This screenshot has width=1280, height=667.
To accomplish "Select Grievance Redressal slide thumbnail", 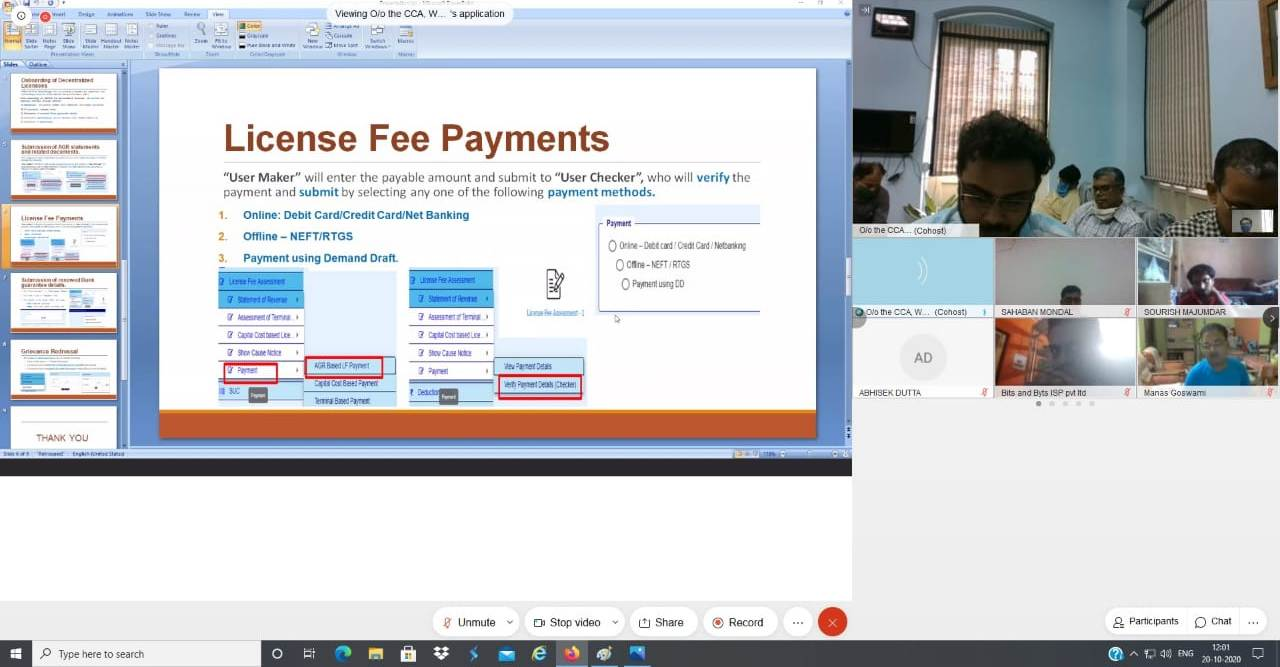I will pyautogui.click(x=64, y=368).
